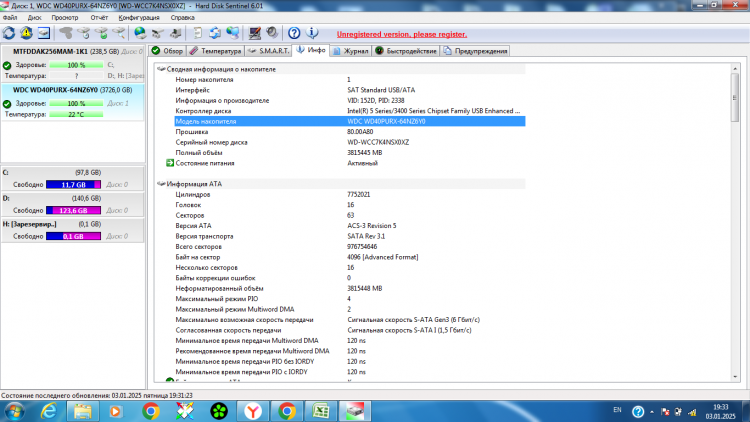Viewport: 750px width, 422px height.
Task: Open the Просмотр menu
Action: tap(65, 18)
